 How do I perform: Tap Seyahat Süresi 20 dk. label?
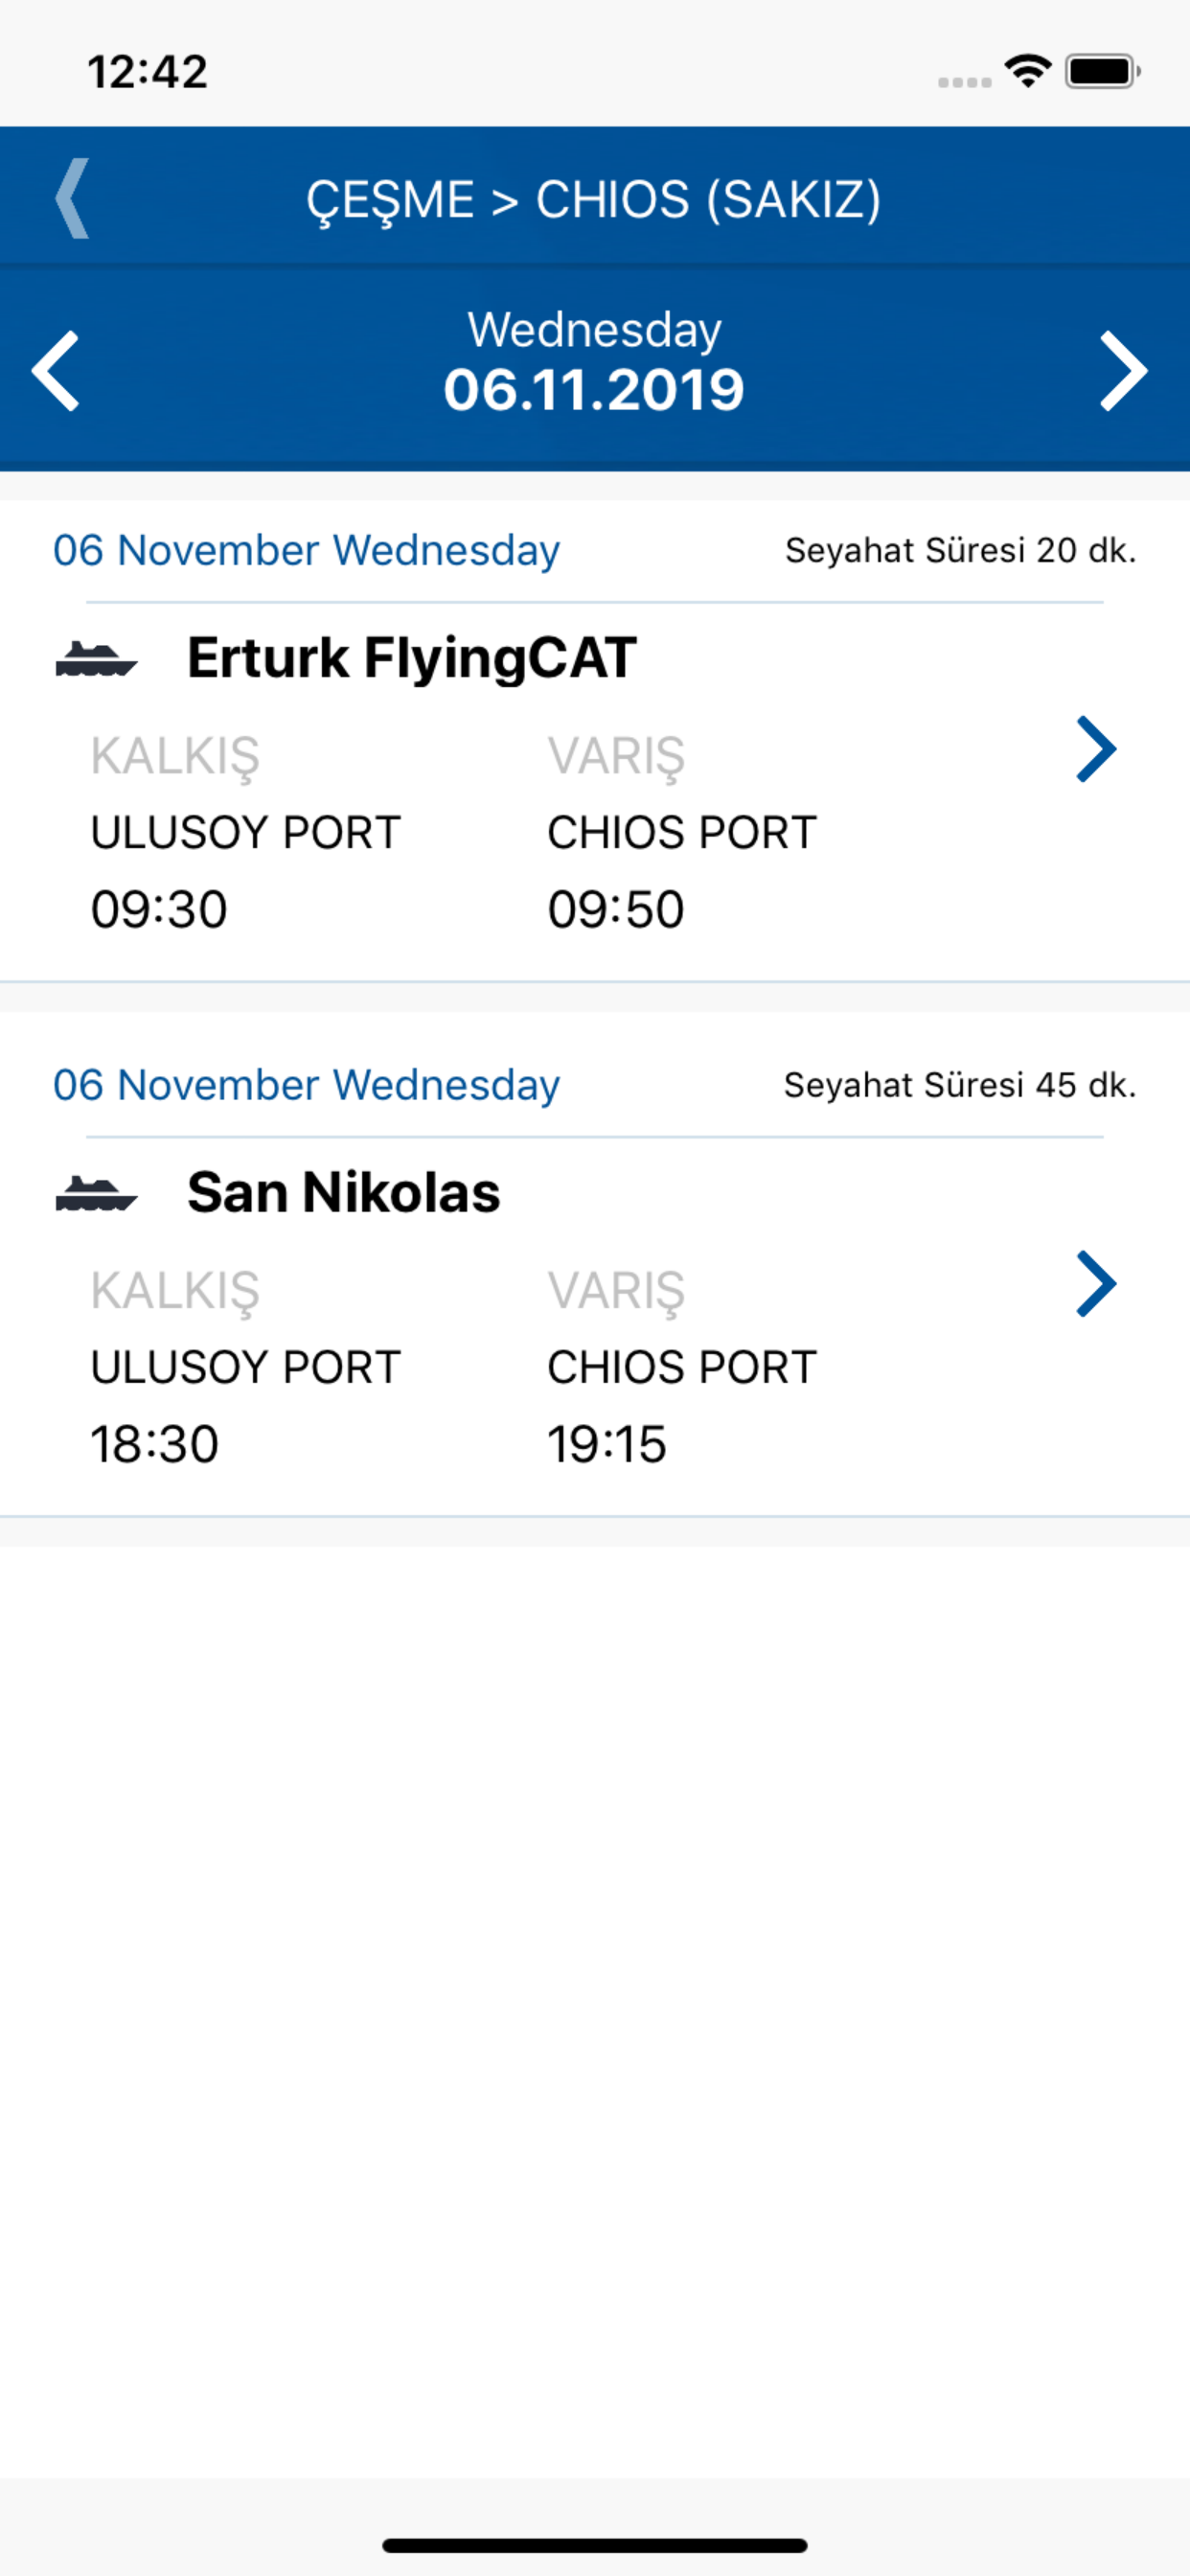coord(960,550)
